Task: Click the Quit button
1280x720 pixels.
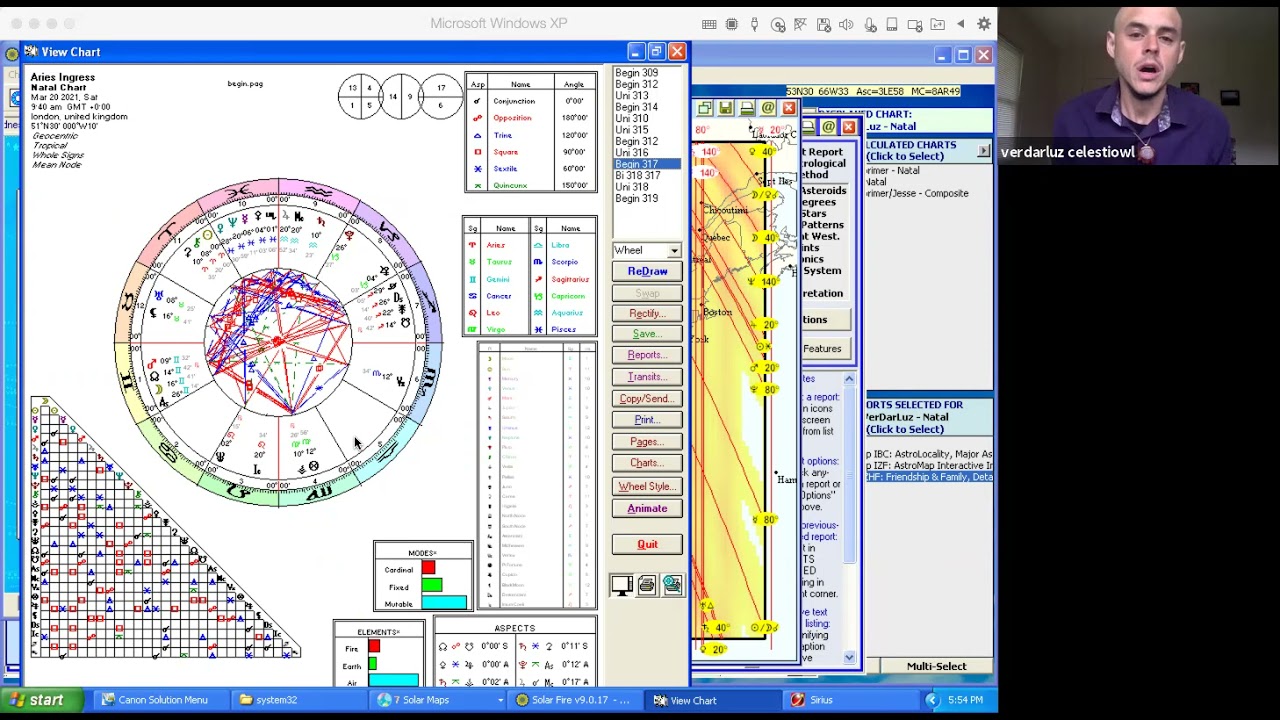Action: [647, 544]
